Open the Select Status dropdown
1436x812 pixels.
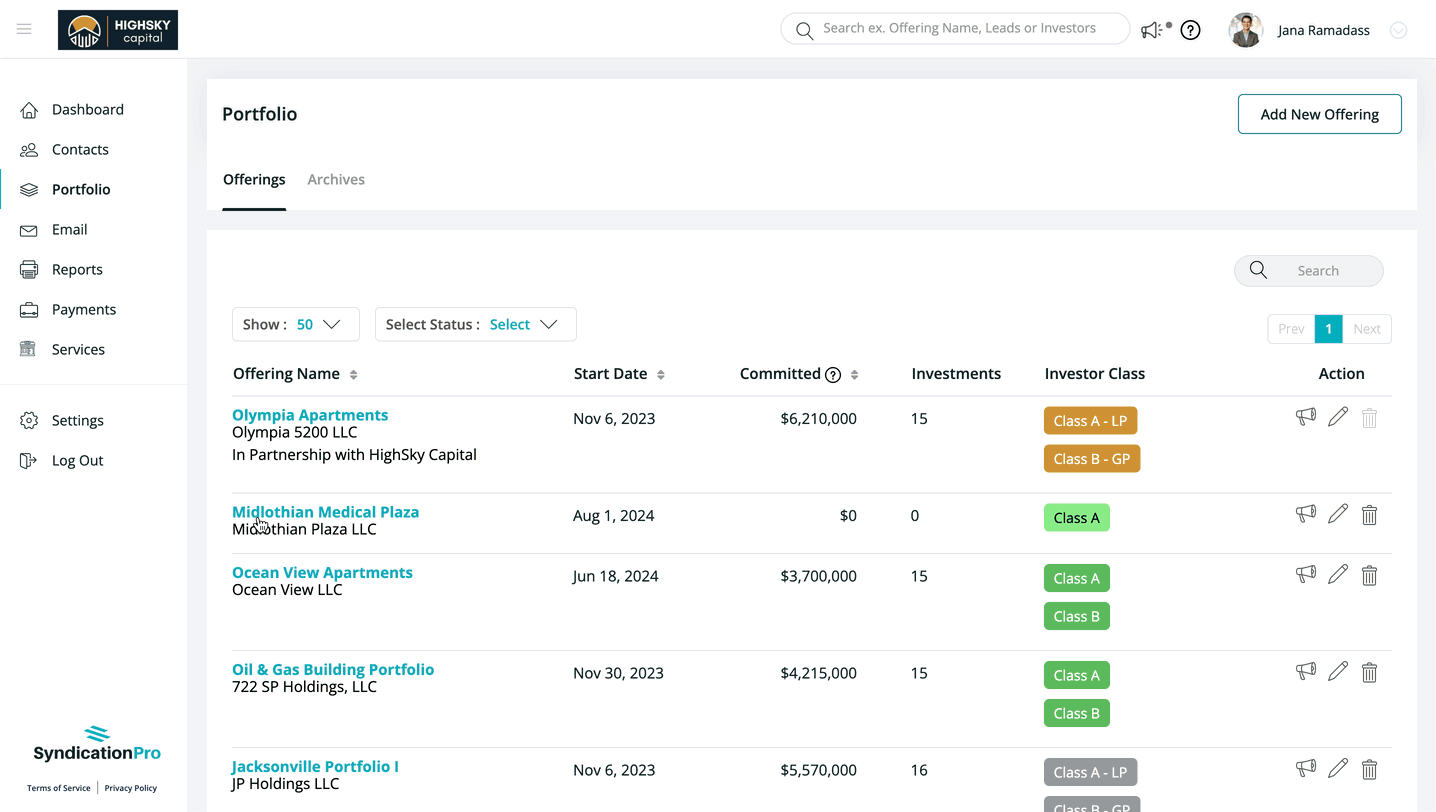476,324
